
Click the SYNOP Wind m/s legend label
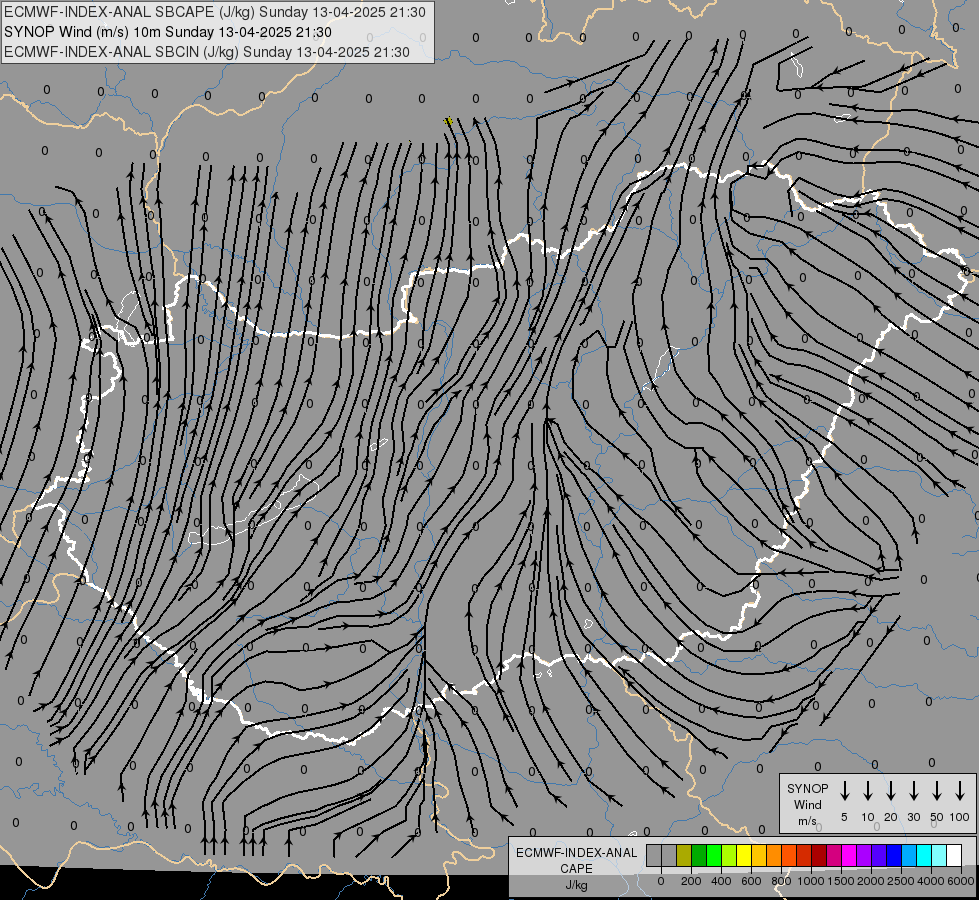[807, 804]
